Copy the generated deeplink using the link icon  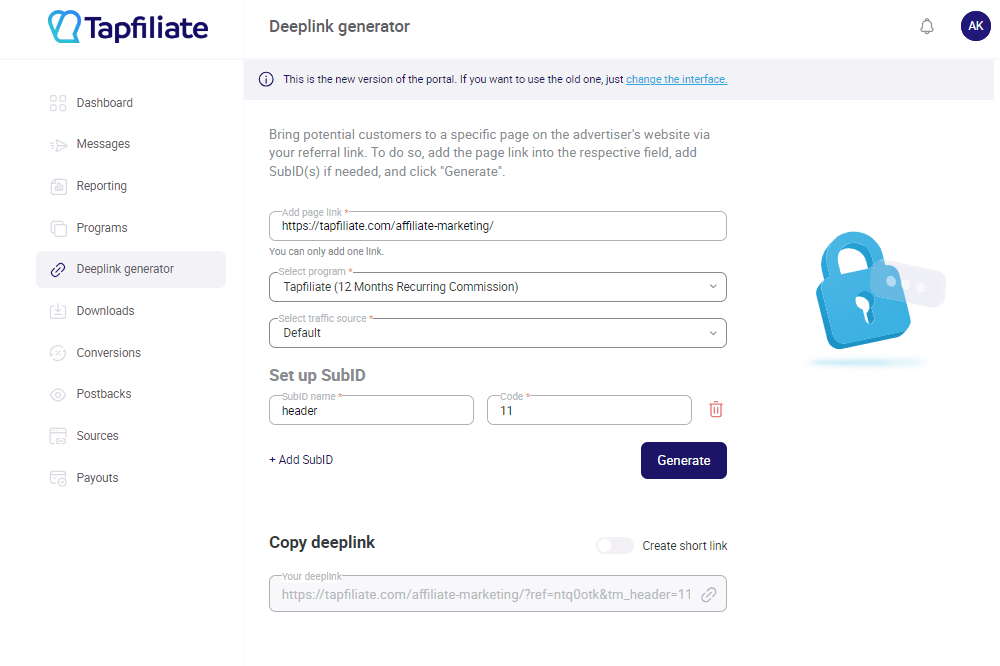coord(709,593)
